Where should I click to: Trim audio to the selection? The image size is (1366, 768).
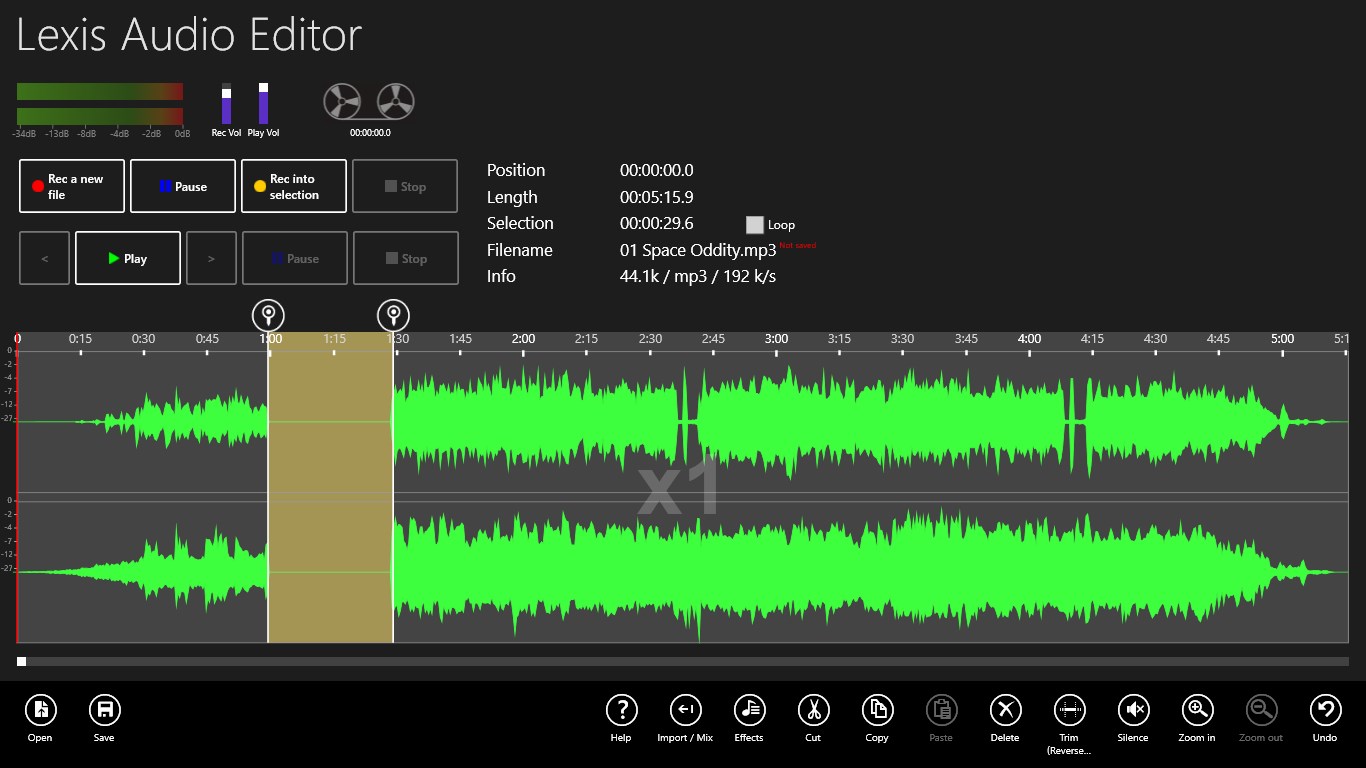pyautogui.click(x=1070, y=711)
